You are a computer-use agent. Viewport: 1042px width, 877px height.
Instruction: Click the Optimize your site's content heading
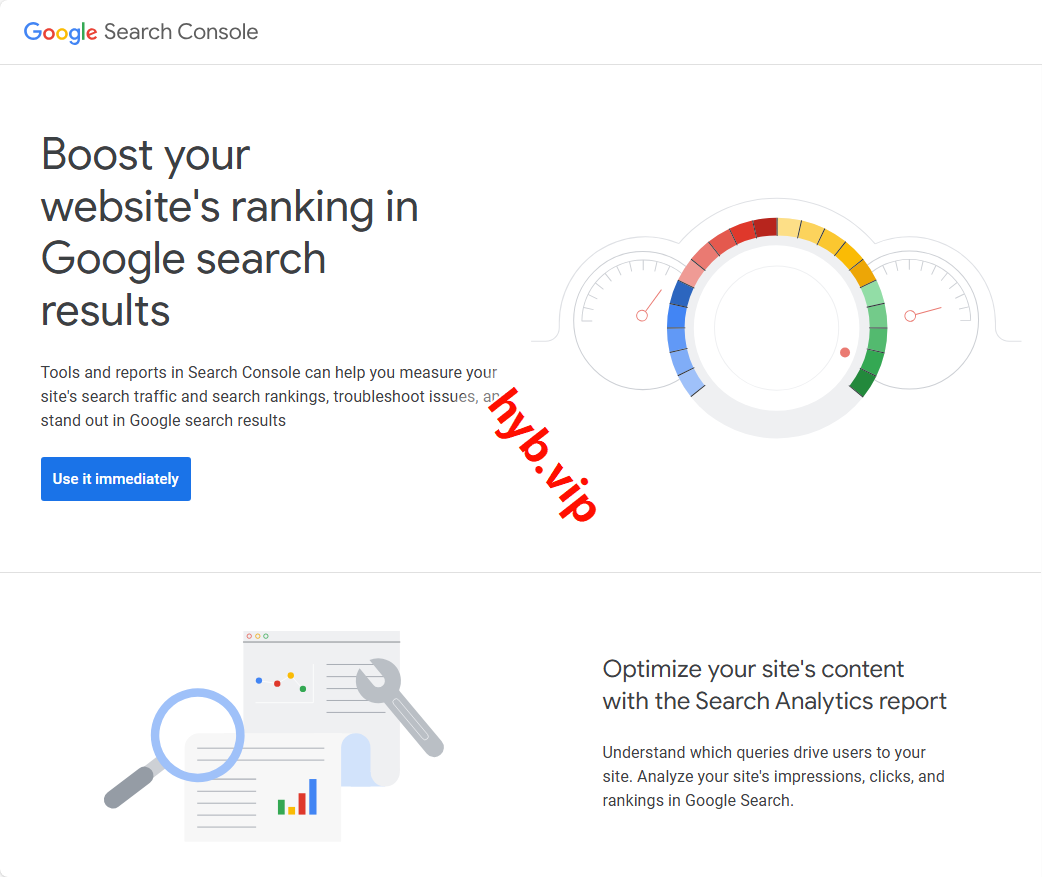(774, 685)
